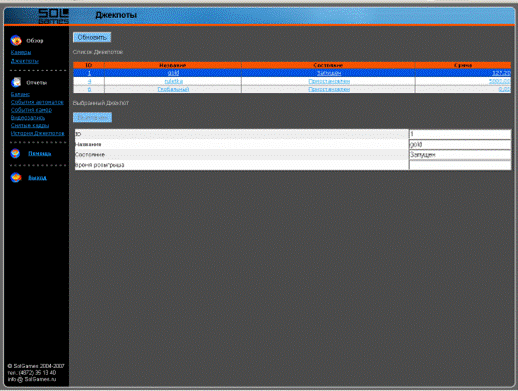Click the Список Джекпотов label
Viewport: 518px width, 391px height.
click(x=98, y=52)
